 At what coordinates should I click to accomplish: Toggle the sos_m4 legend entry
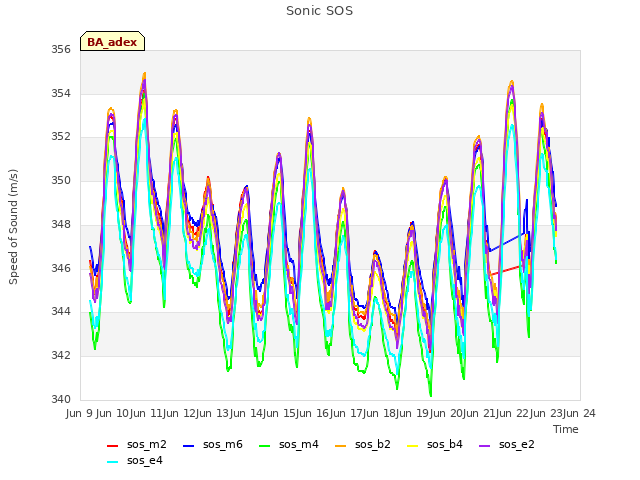click(289, 444)
